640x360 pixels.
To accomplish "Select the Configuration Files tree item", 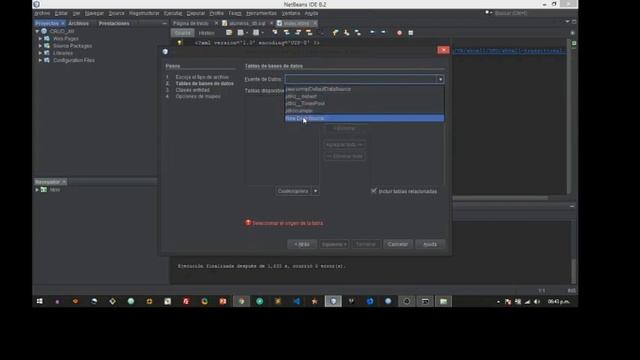I will (x=74, y=60).
